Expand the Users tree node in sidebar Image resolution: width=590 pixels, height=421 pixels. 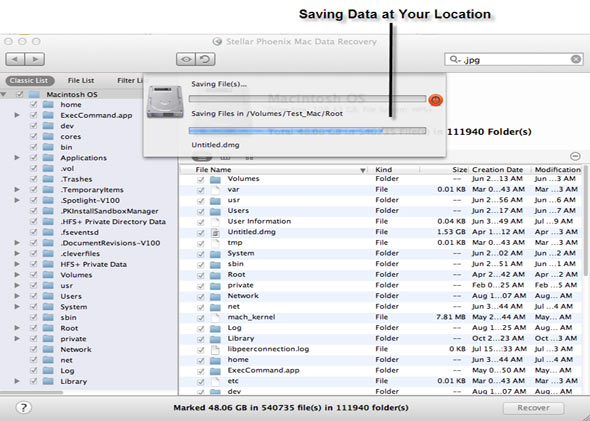pyautogui.click(x=17, y=296)
